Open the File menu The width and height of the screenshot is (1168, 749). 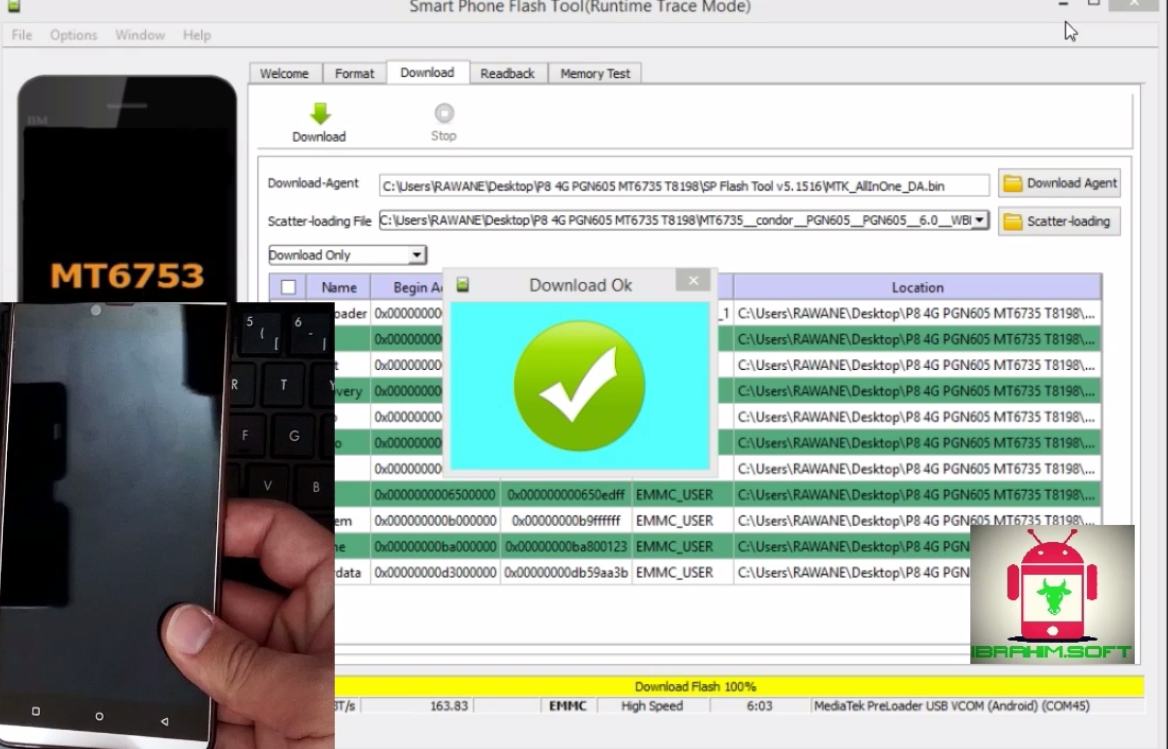point(22,35)
